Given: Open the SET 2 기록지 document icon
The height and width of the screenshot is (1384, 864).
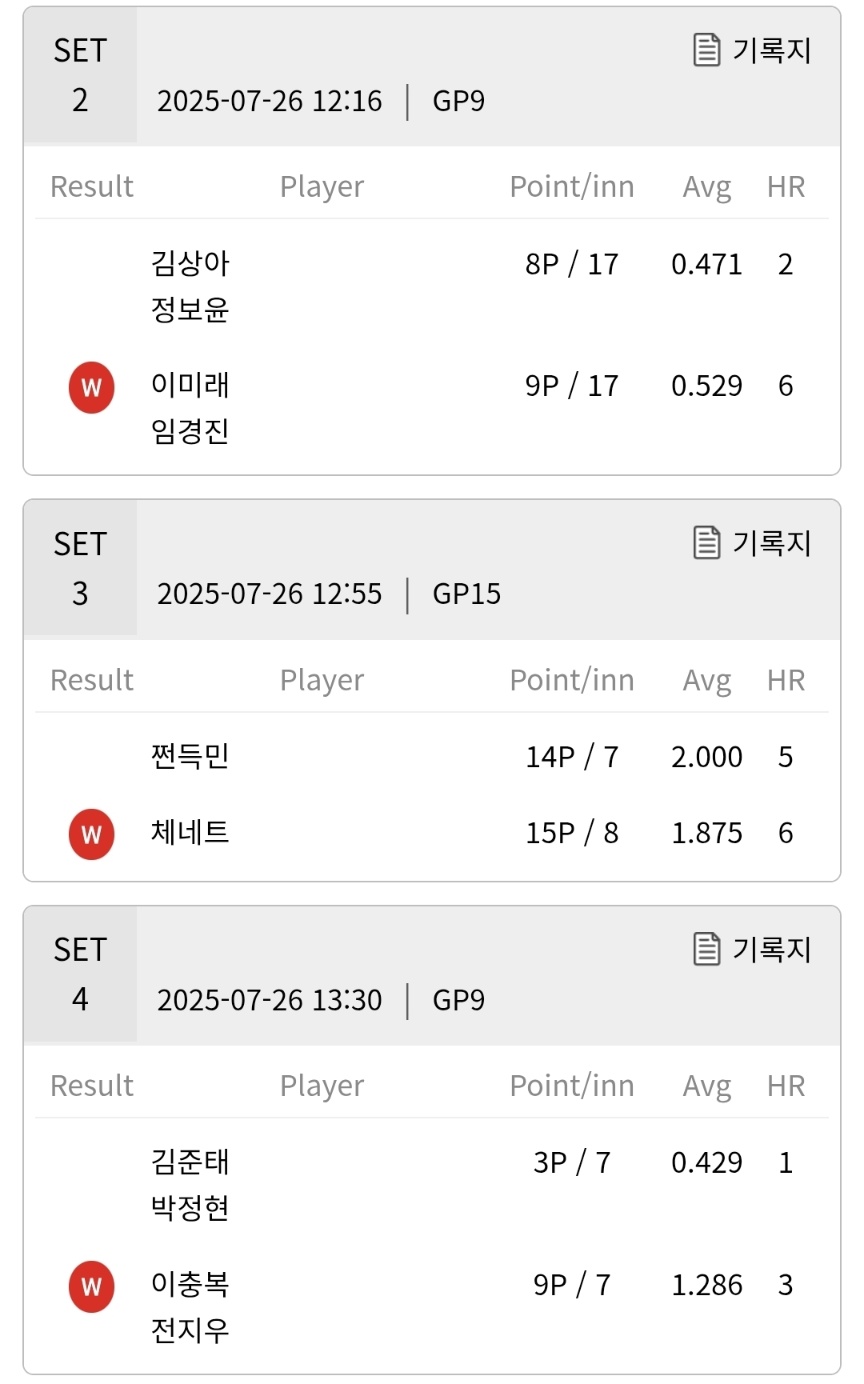Looking at the screenshot, I should click(706, 50).
